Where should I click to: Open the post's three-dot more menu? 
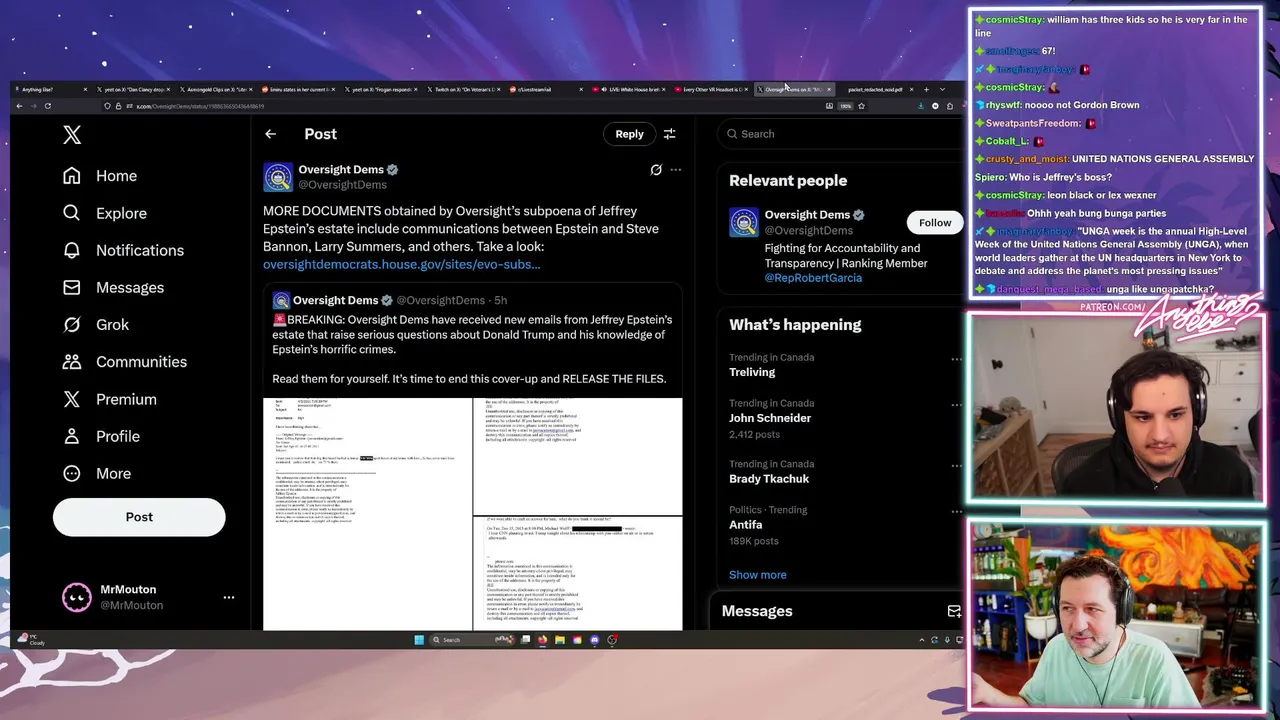[x=676, y=170]
